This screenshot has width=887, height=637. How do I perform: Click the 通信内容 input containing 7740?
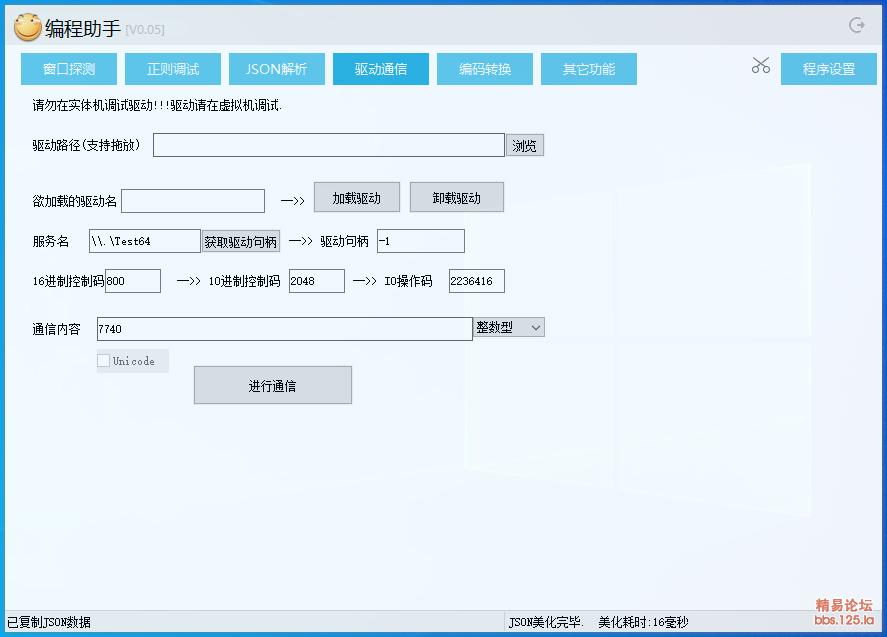284,329
